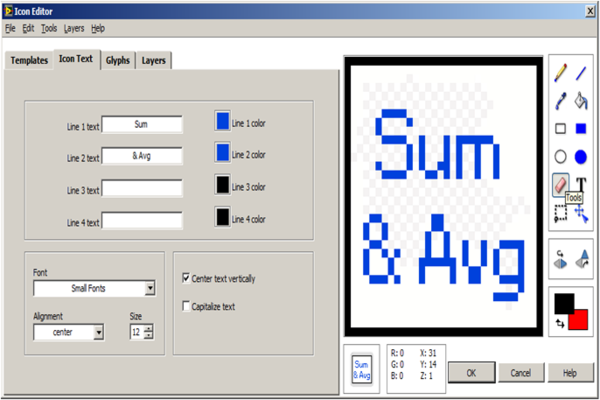The image size is (600, 400).
Task: Open the Layers menu
Action: click(74, 28)
